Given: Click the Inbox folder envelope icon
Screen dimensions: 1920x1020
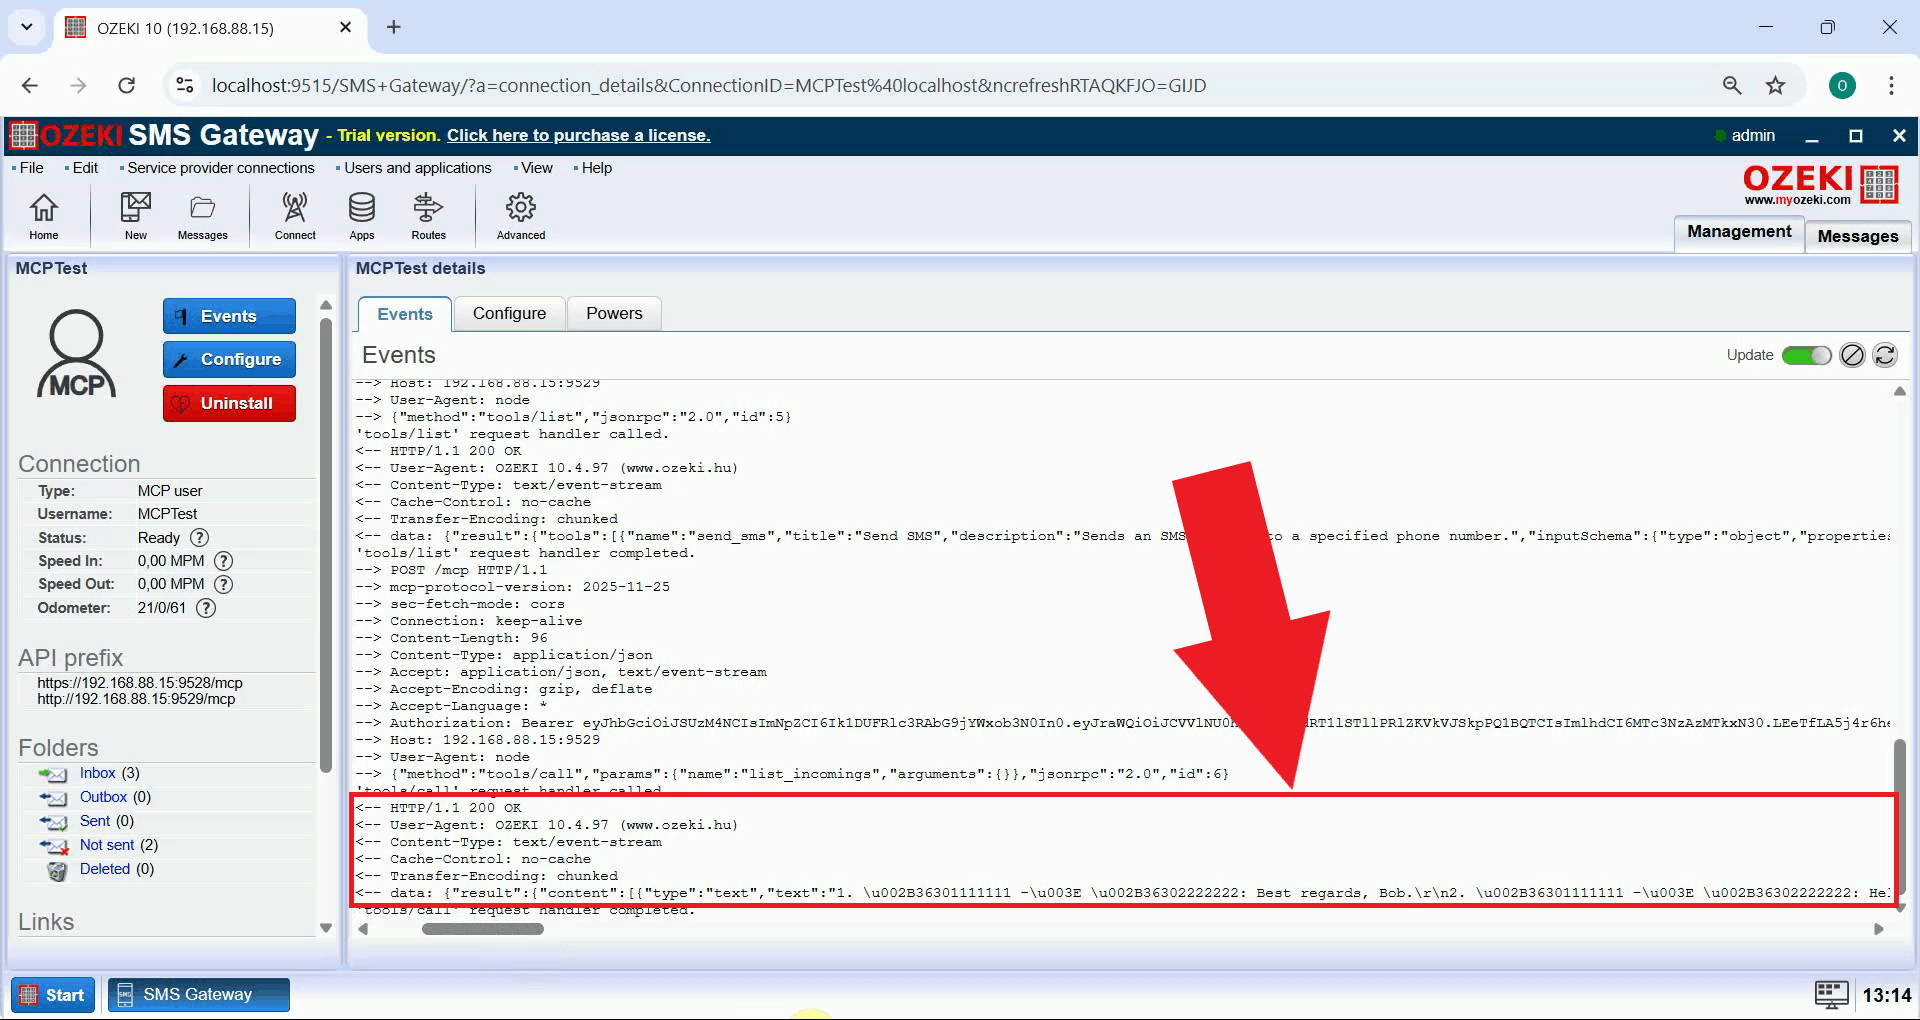Looking at the screenshot, I should click(x=53, y=774).
